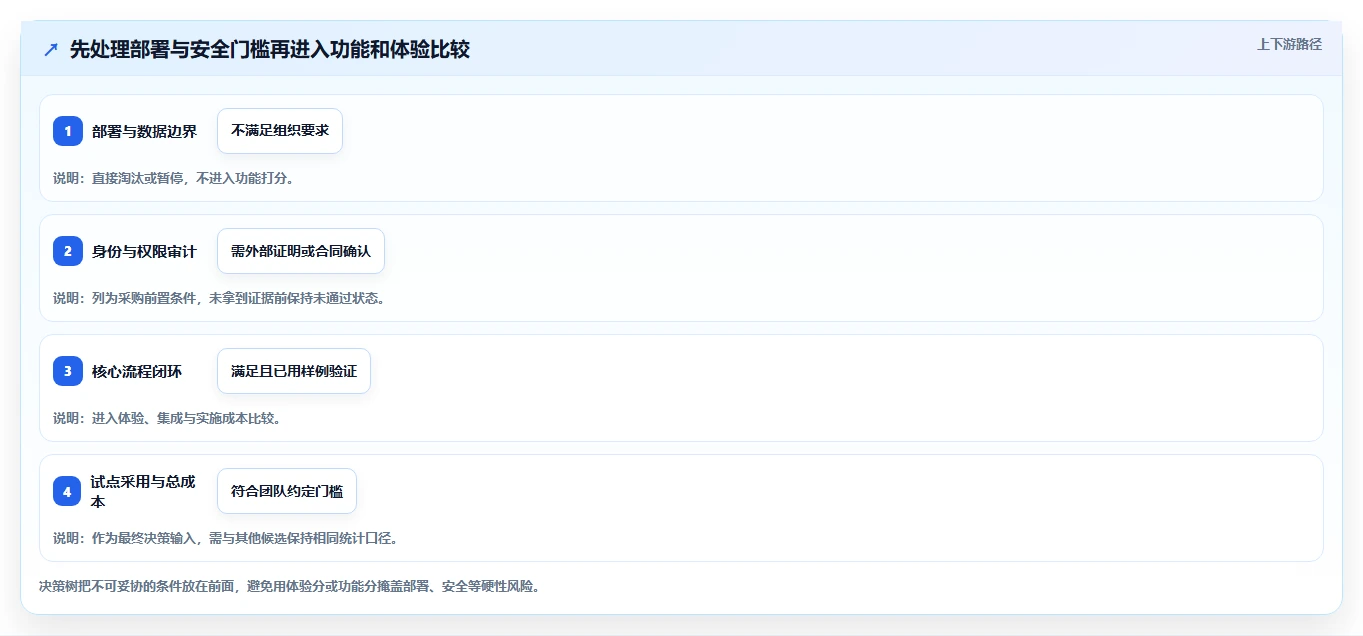
Task: Click the 满足且已用样例验证 condition chip
Action: point(294,371)
